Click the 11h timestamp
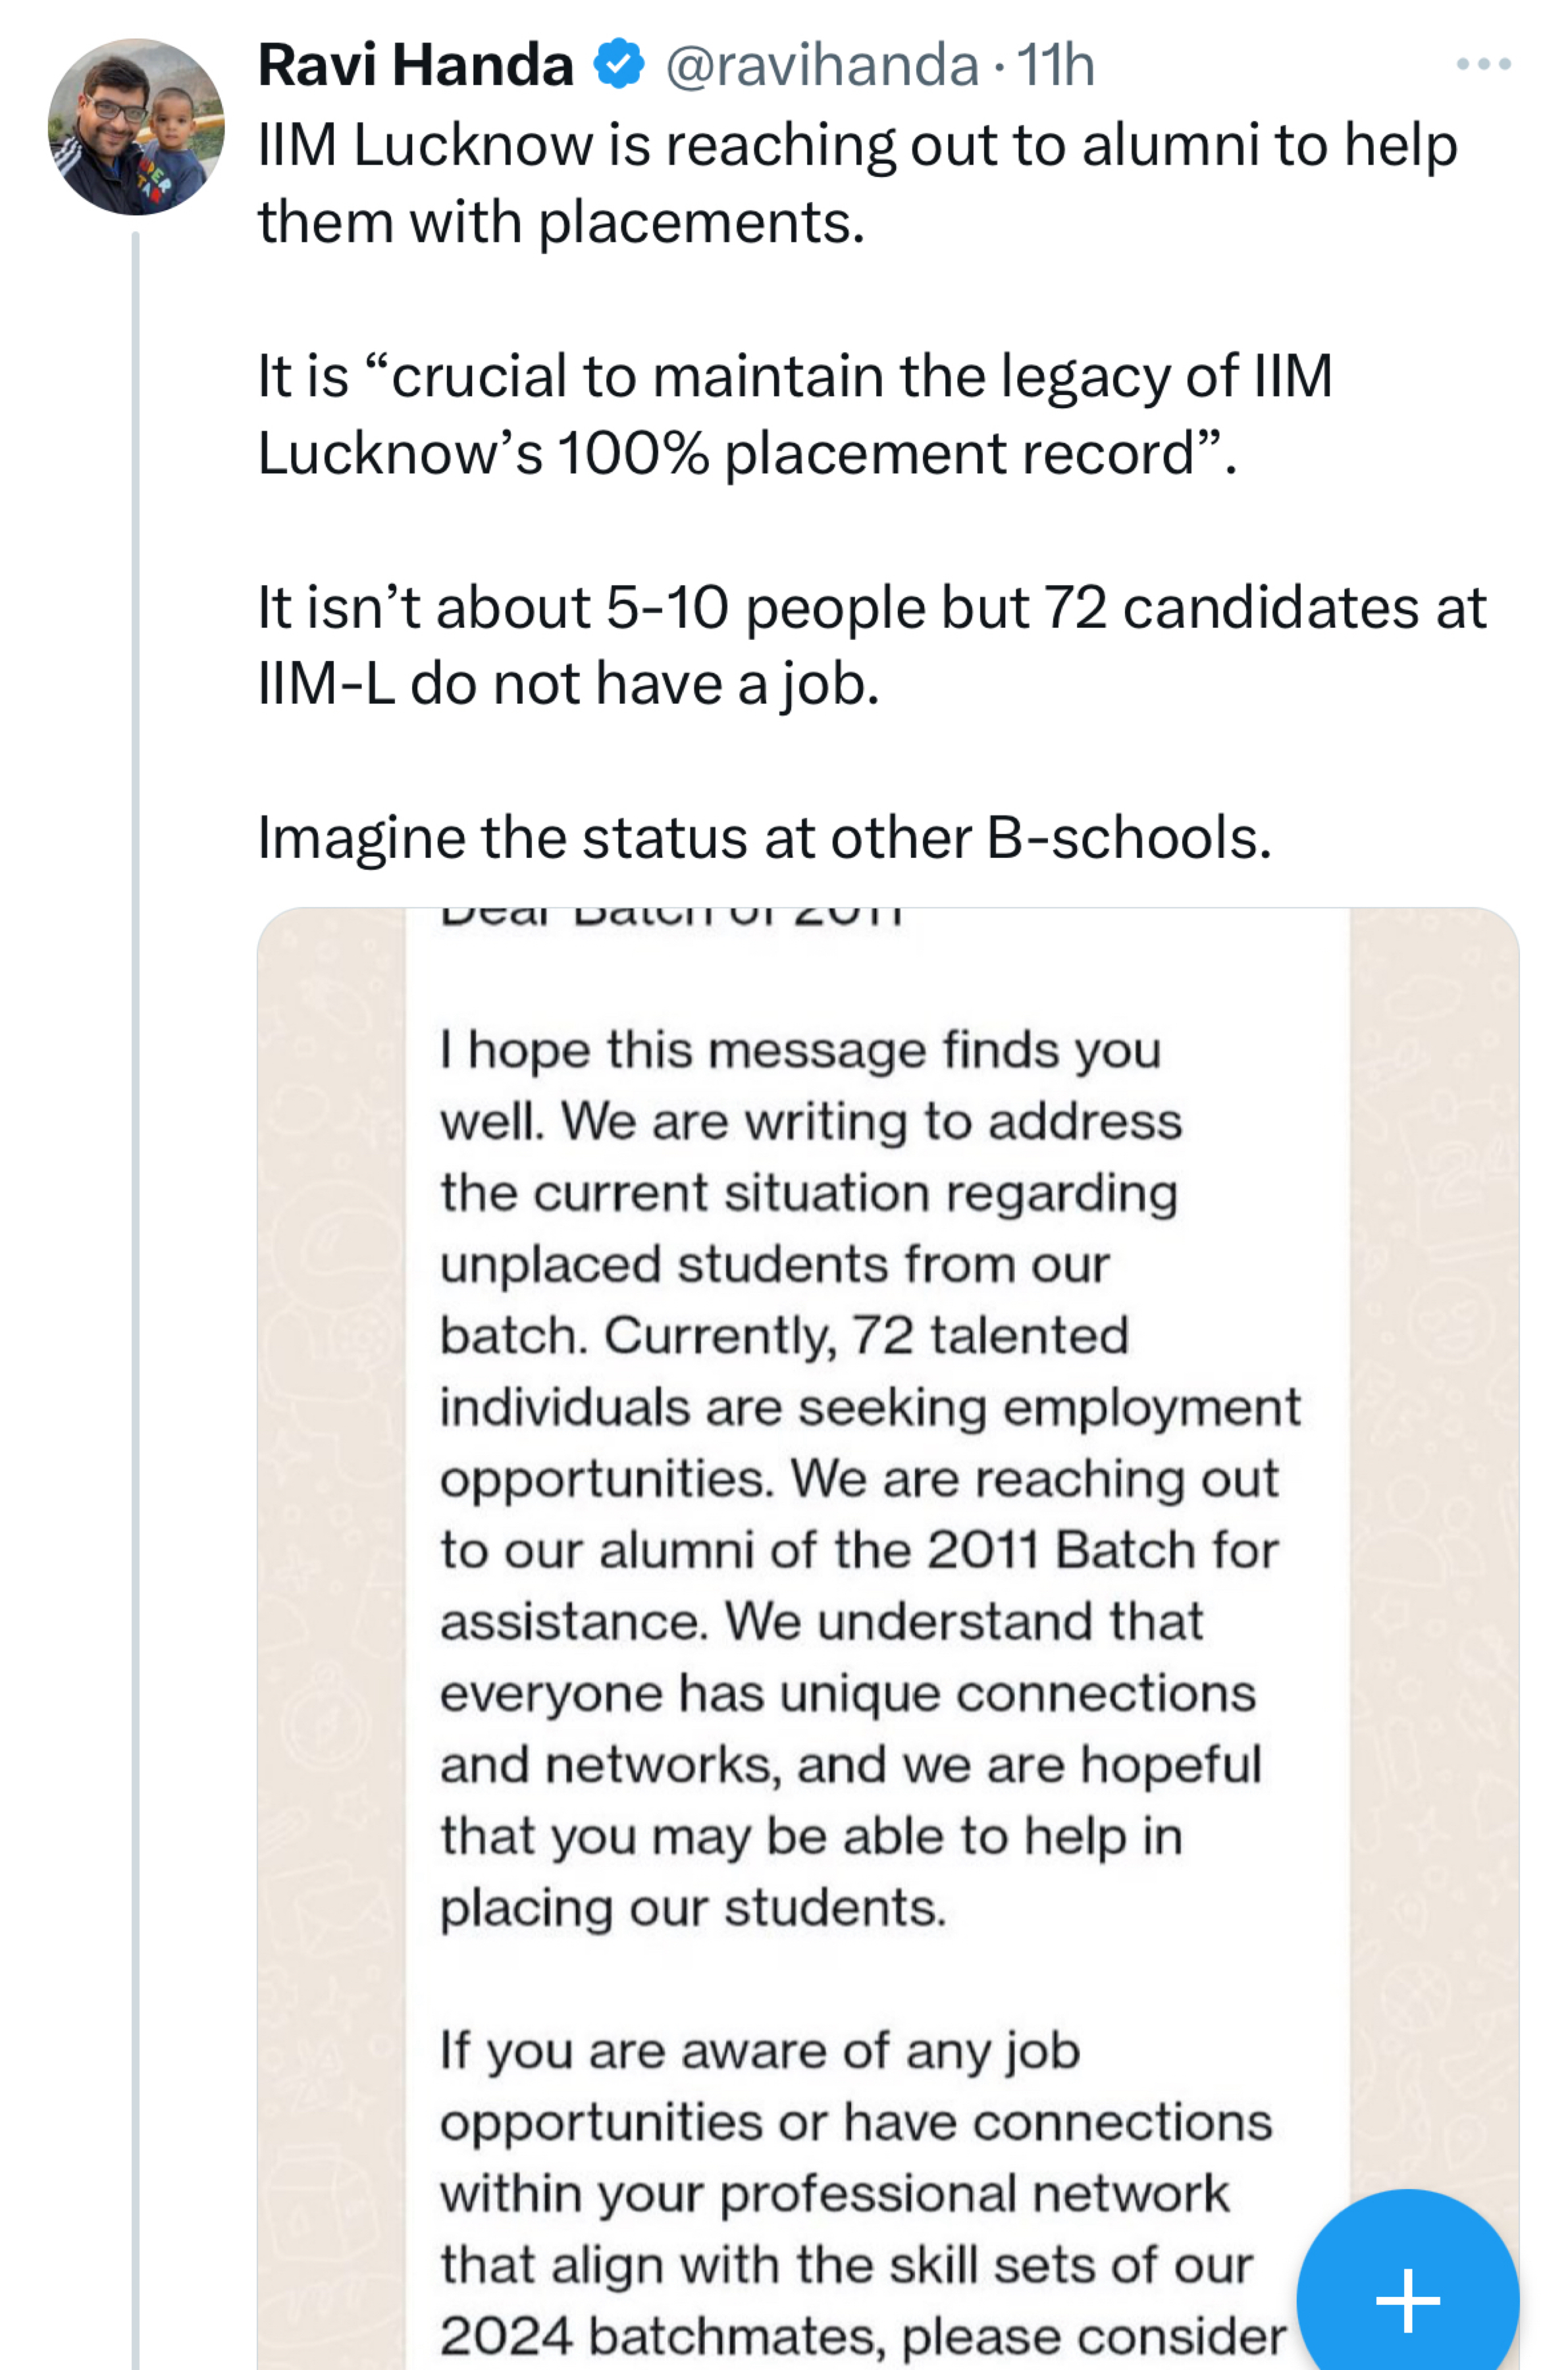1568x2370 pixels. [x=1056, y=65]
